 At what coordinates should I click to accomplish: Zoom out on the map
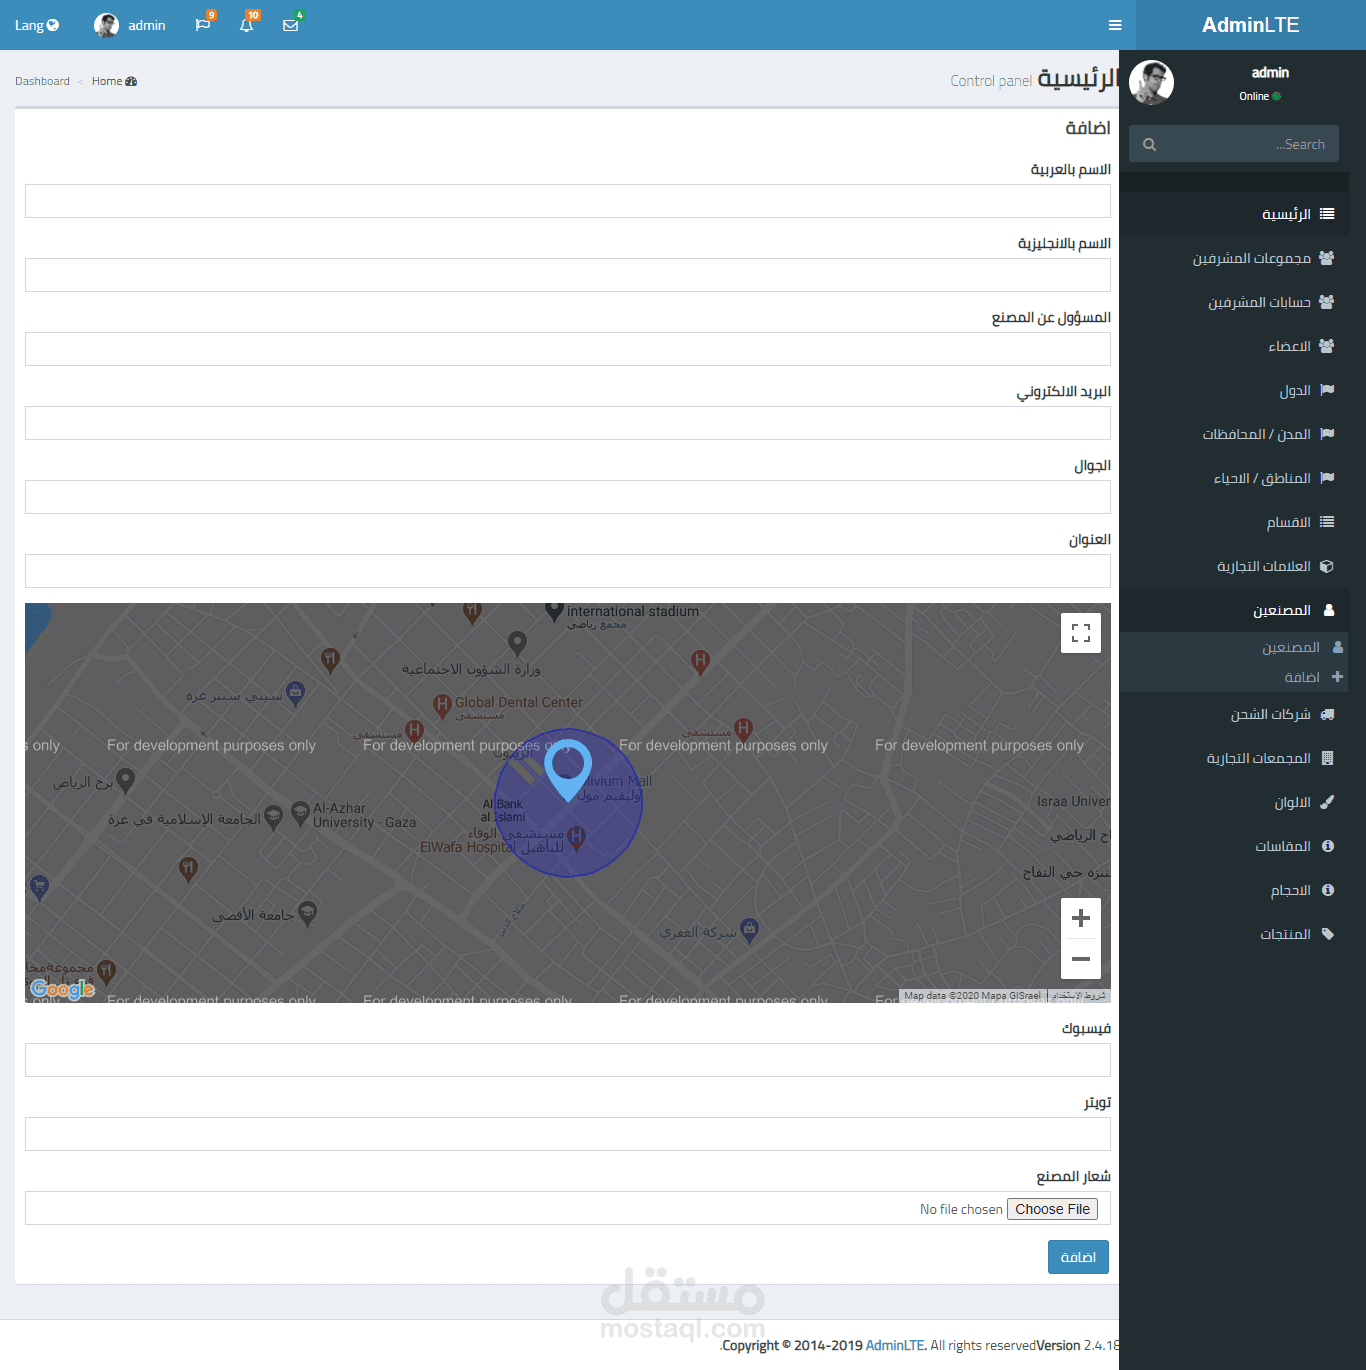pos(1080,959)
